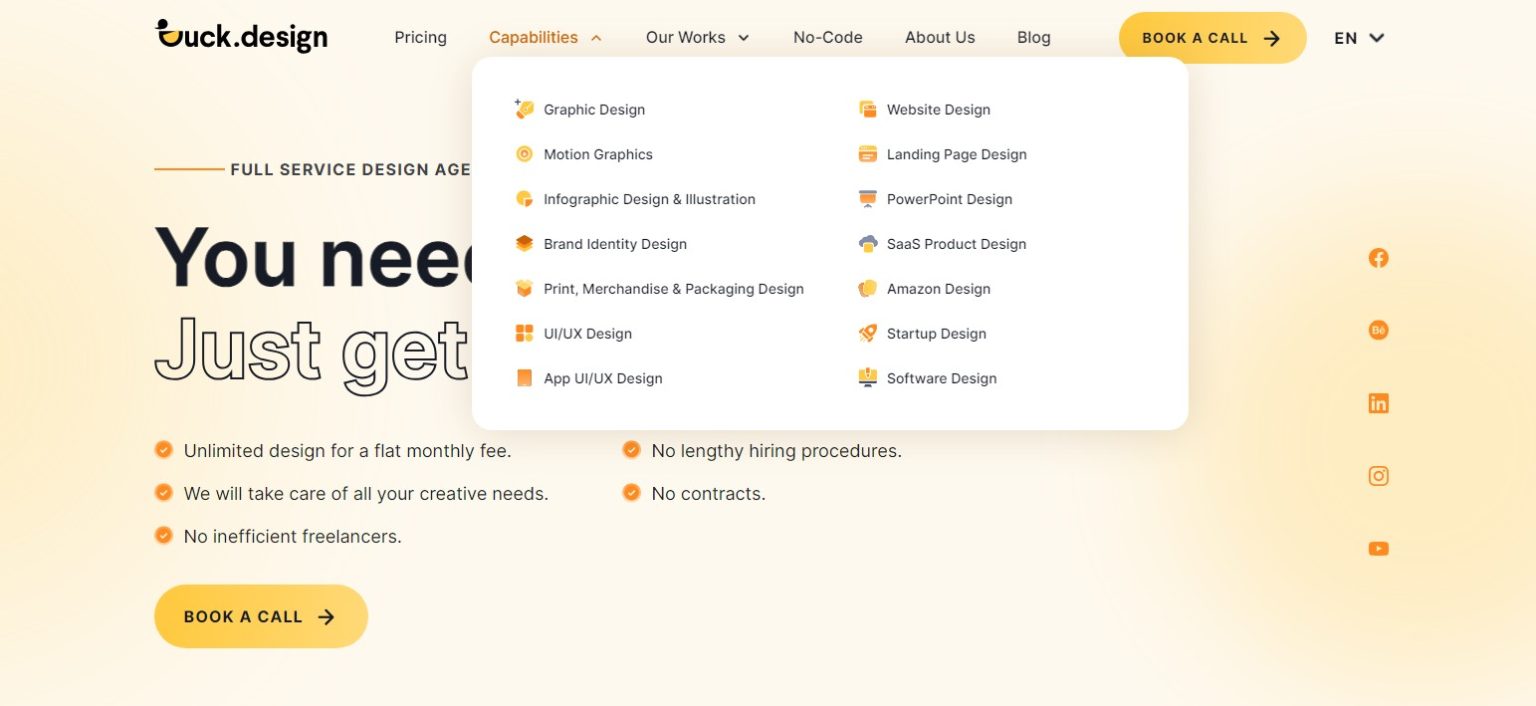
Task: Open the EN language selector
Action: pyautogui.click(x=1359, y=38)
